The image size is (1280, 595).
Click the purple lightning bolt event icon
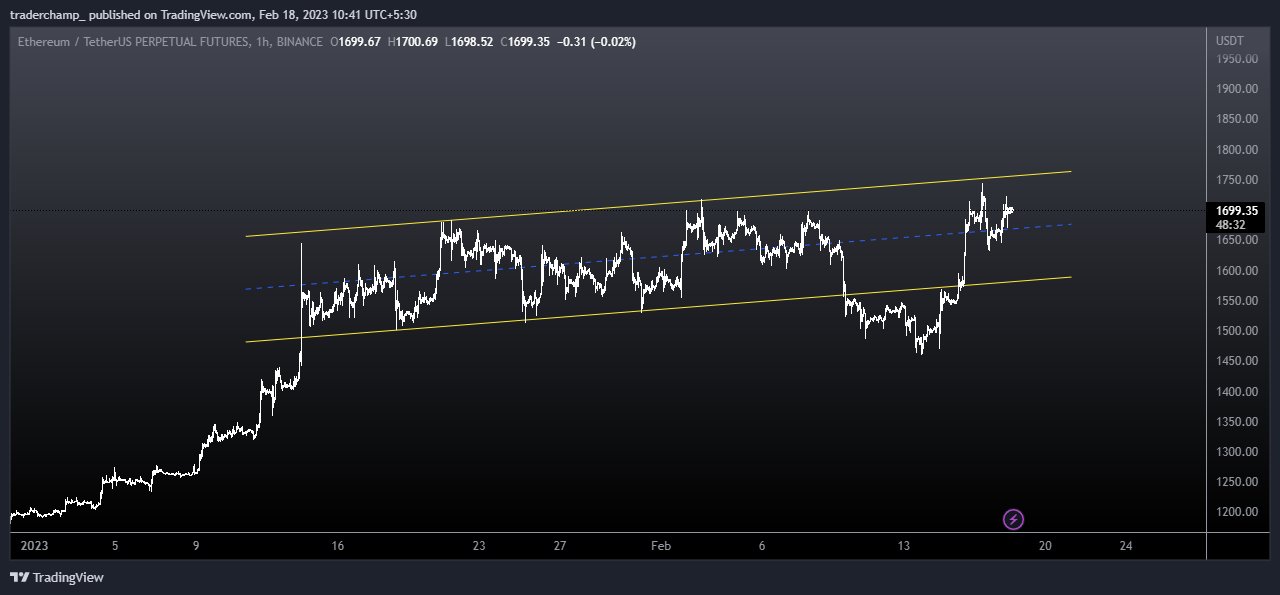(1013, 519)
